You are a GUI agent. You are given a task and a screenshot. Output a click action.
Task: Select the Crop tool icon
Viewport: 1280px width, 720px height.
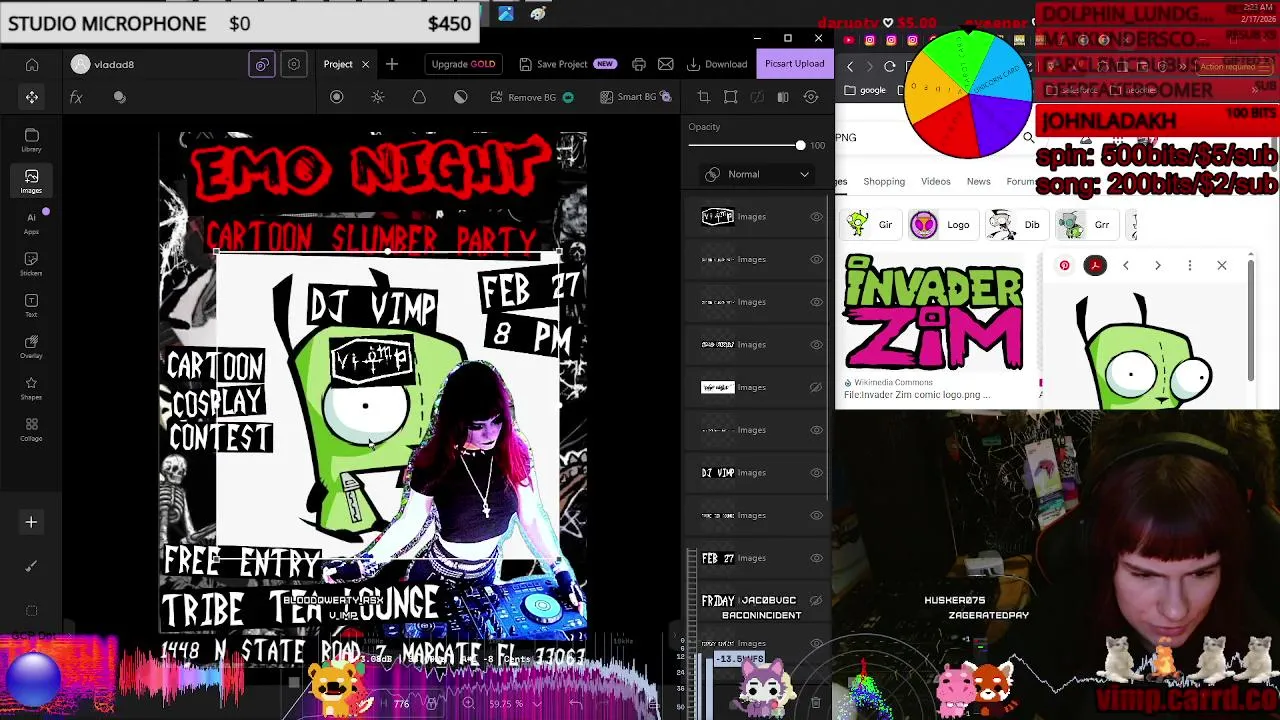coord(703,97)
